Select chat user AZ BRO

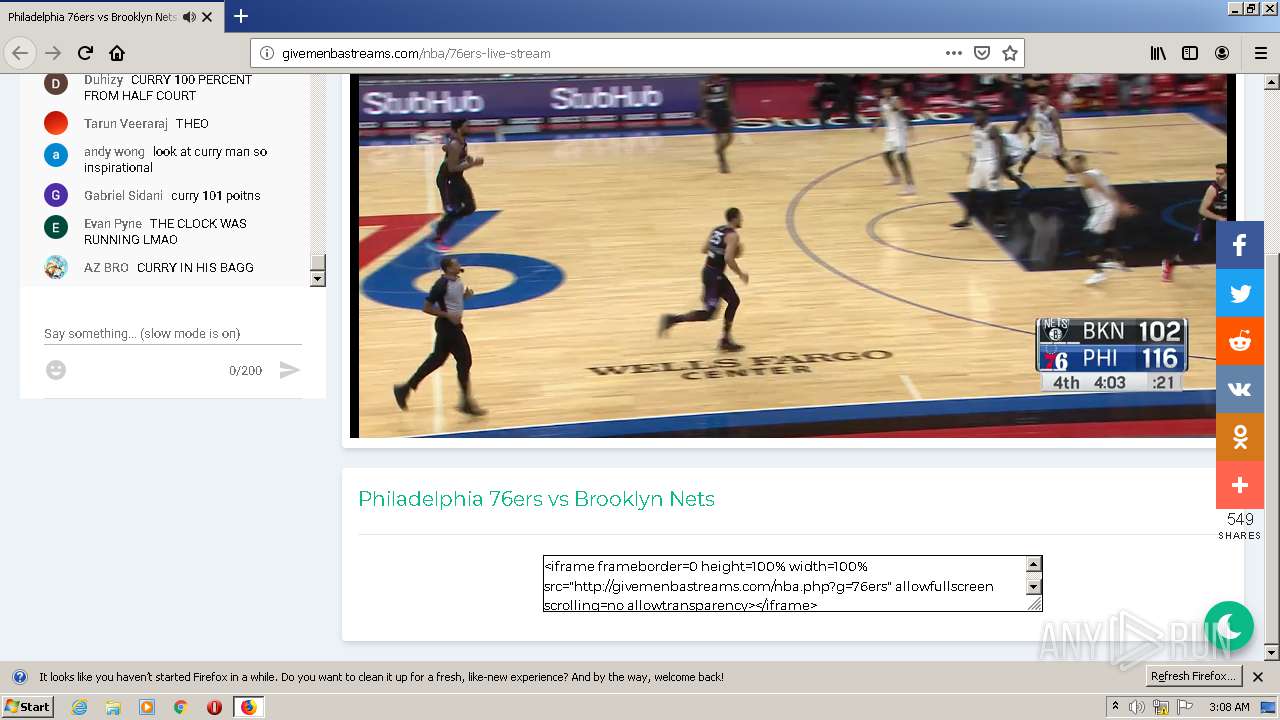point(106,268)
